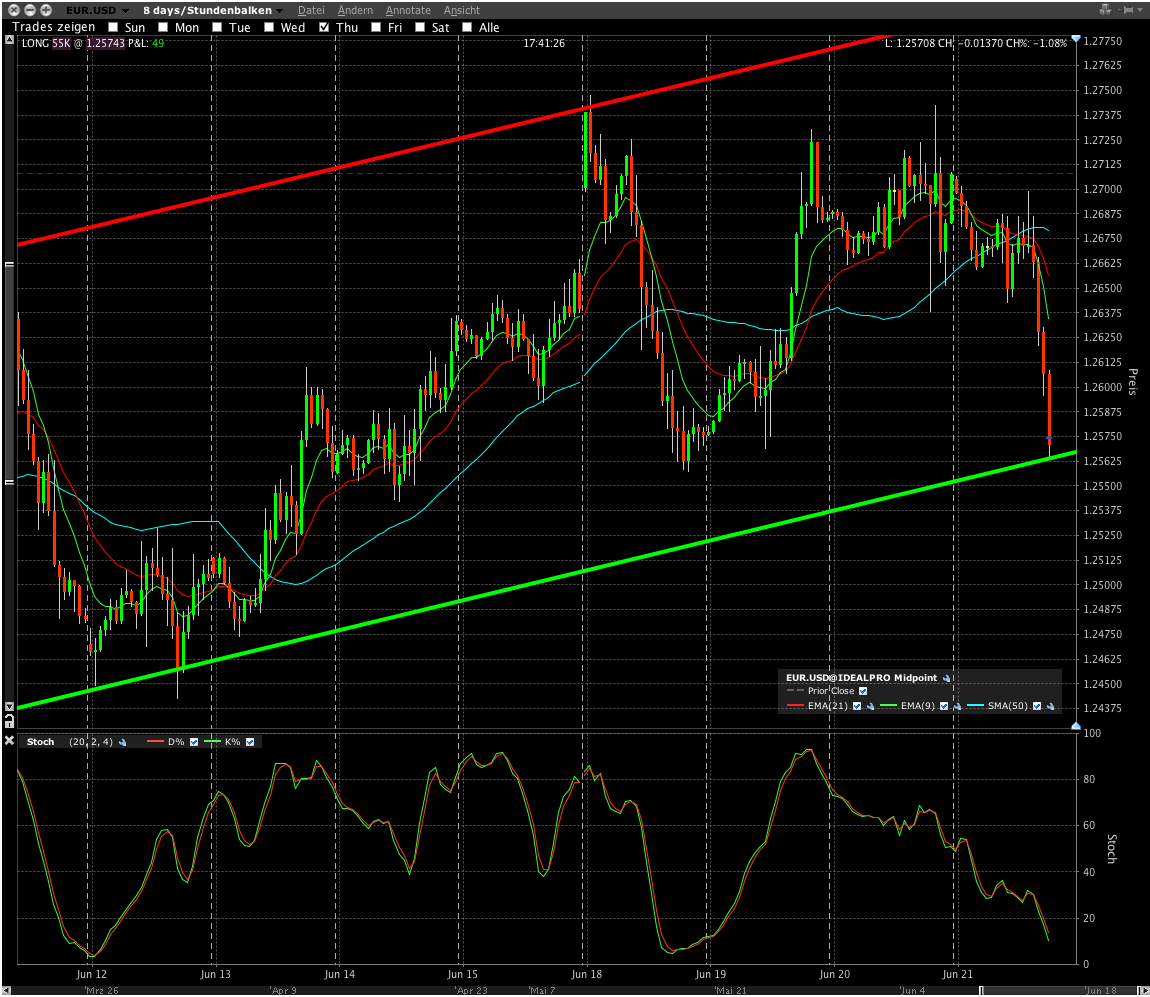The width and height of the screenshot is (1150, 997).
Task: Check the Alle trades checkbox
Action: [x=467, y=27]
